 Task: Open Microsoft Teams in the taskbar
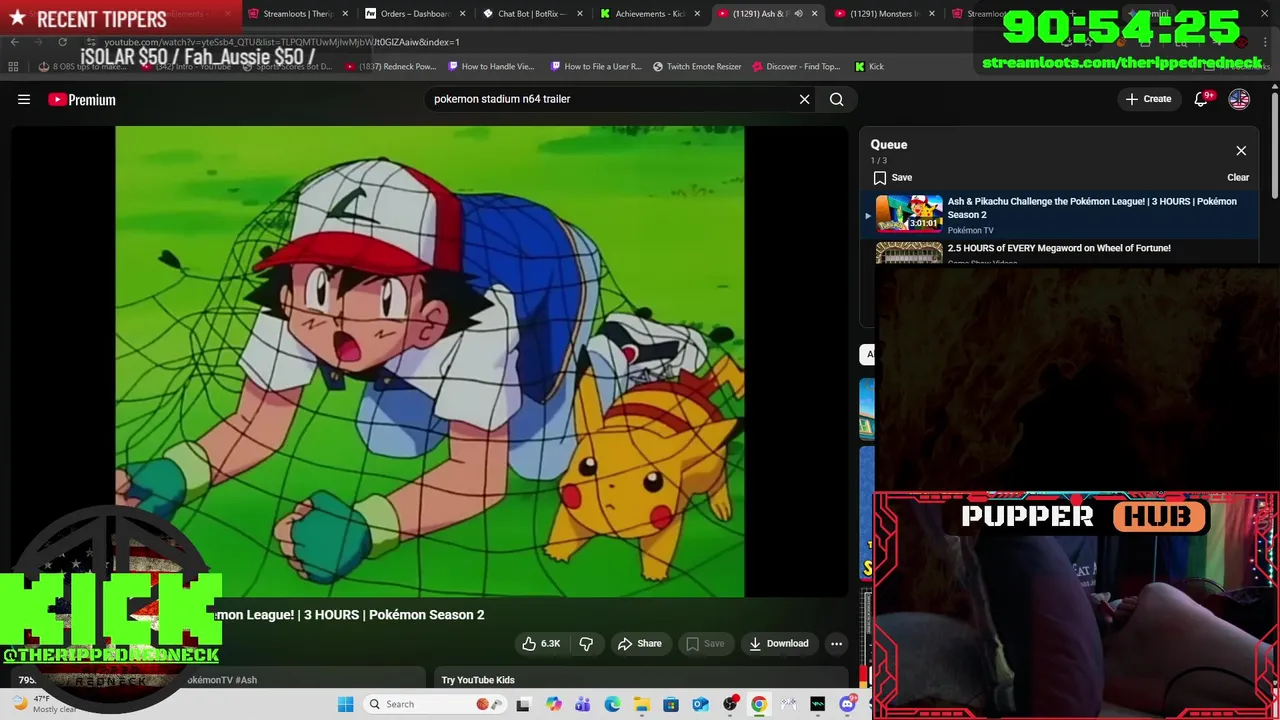pyautogui.click(x=583, y=704)
